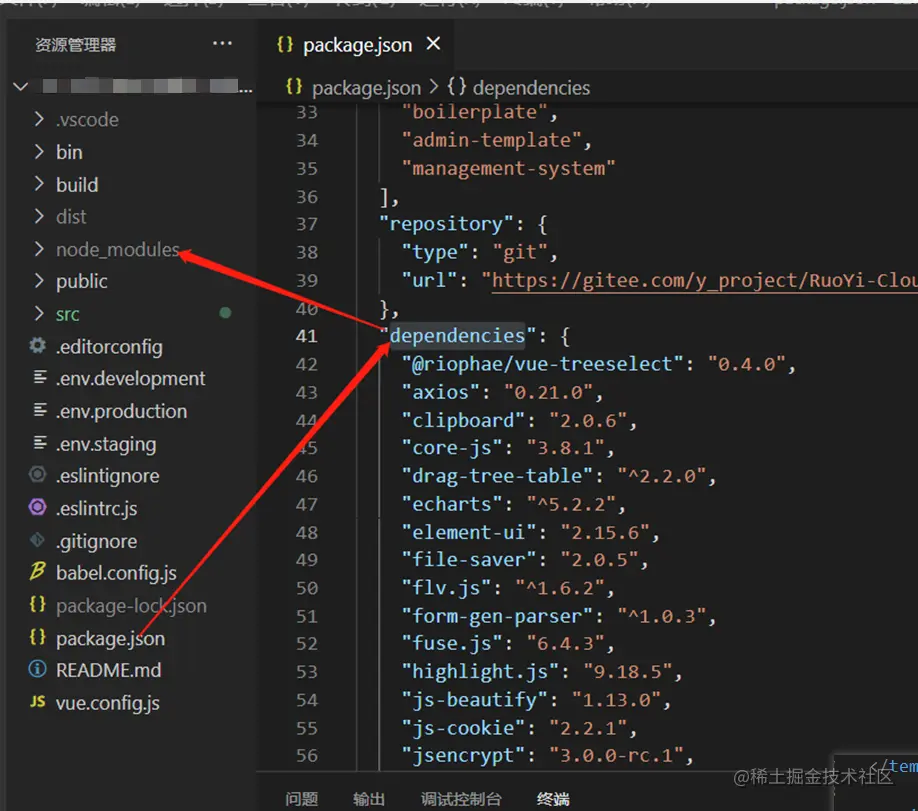The width and height of the screenshot is (918, 811).
Task: Click the babel.config.js Babel icon
Action: click(37, 570)
